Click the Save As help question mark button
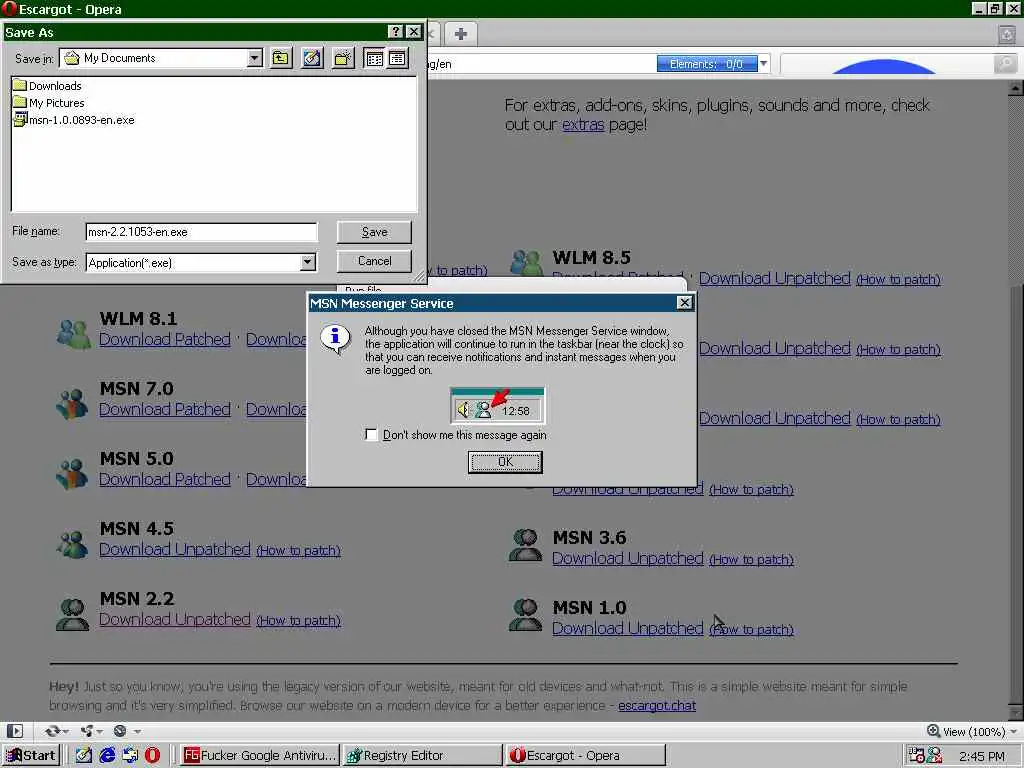The height and width of the screenshot is (768, 1024). tap(396, 31)
